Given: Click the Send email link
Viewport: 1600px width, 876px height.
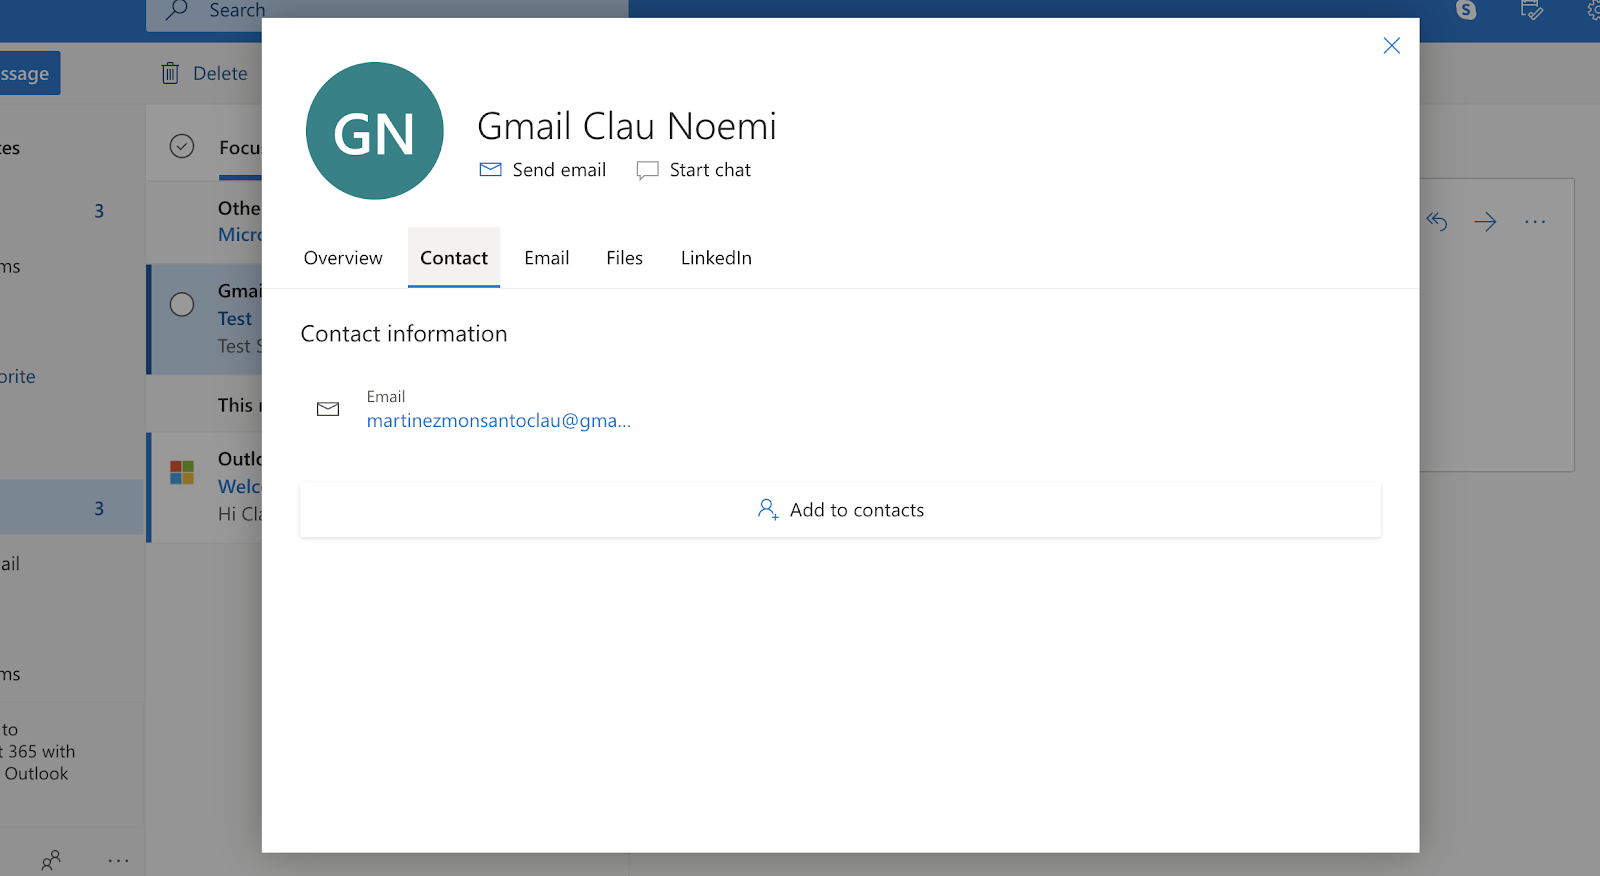Looking at the screenshot, I should pyautogui.click(x=543, y=170).
